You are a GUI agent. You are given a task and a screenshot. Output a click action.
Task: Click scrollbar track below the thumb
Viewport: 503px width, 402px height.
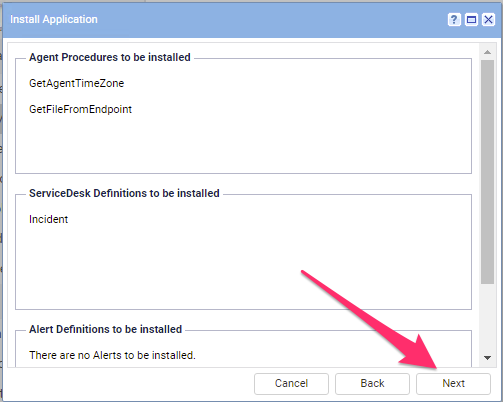point(487,317)
